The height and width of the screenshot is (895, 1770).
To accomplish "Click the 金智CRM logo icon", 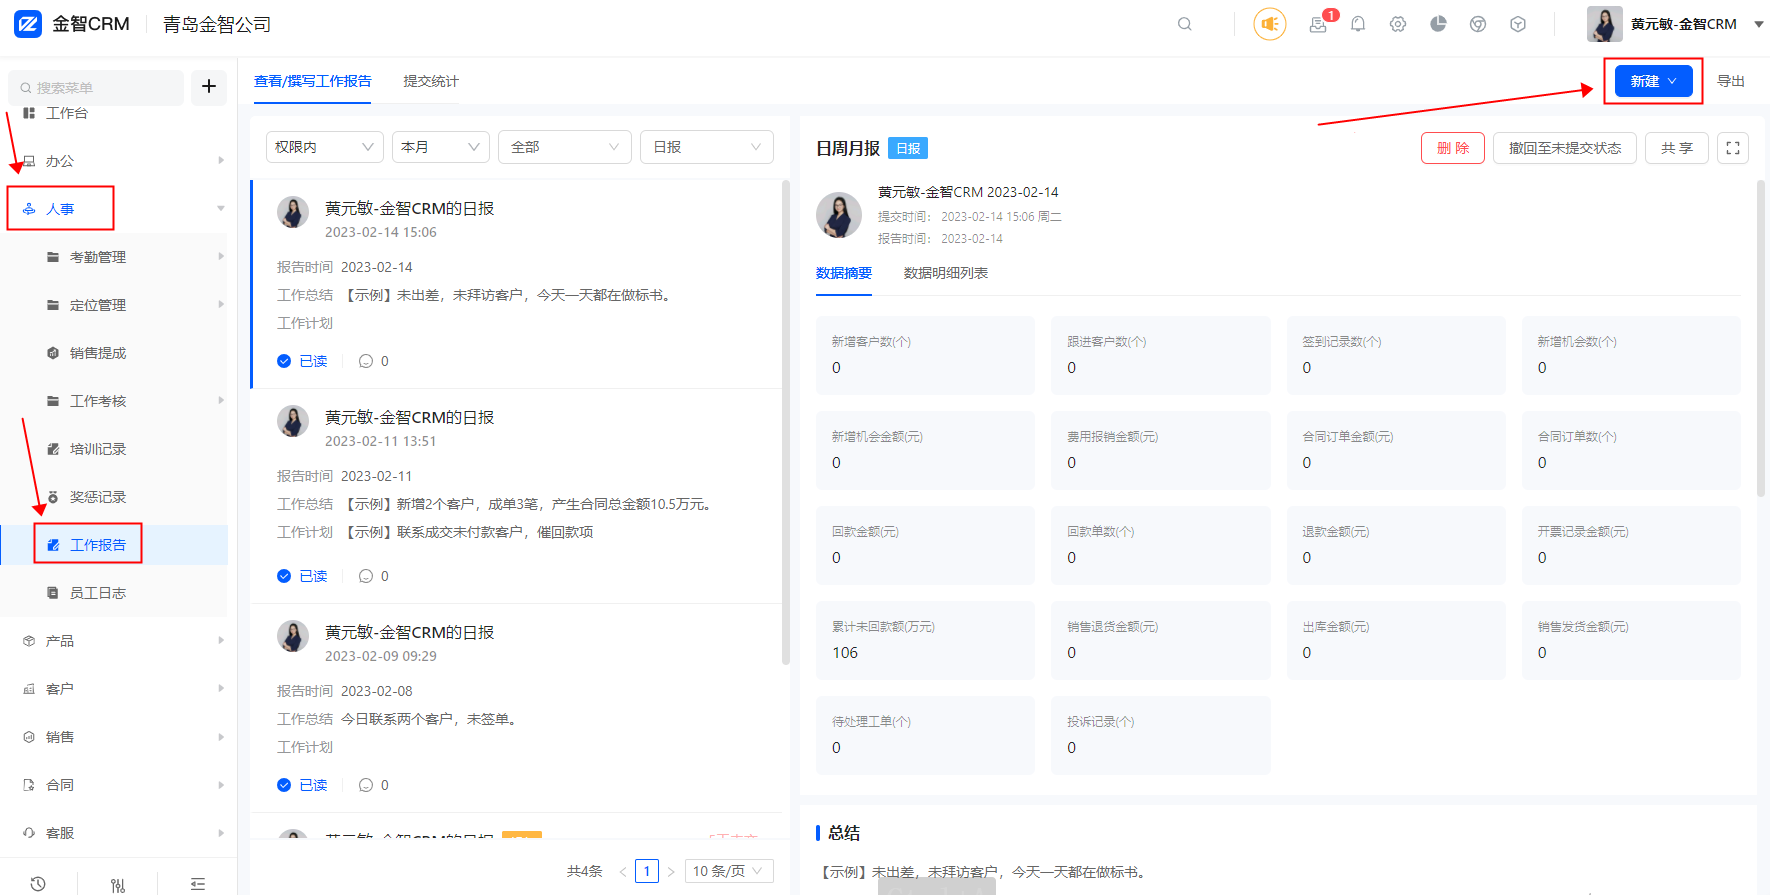I will (28, 24).
